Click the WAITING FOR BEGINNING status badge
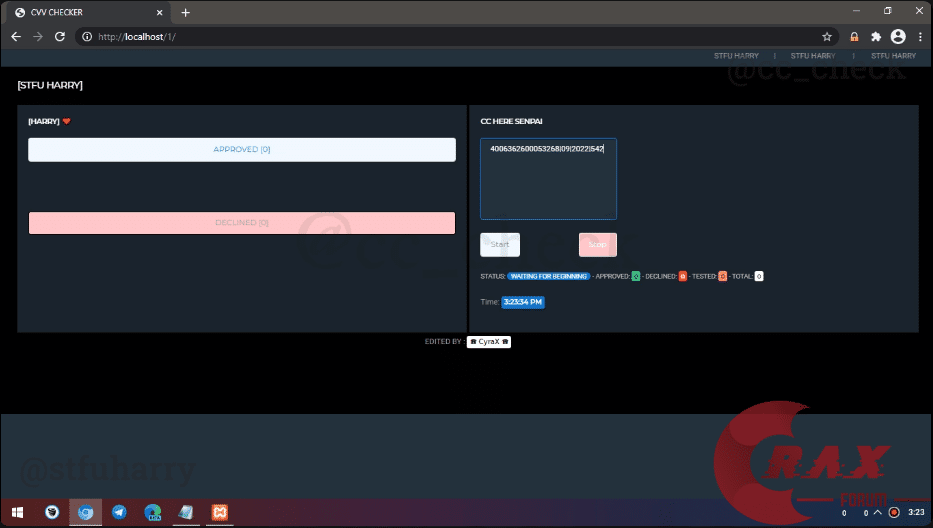 (x=549, y=276)
